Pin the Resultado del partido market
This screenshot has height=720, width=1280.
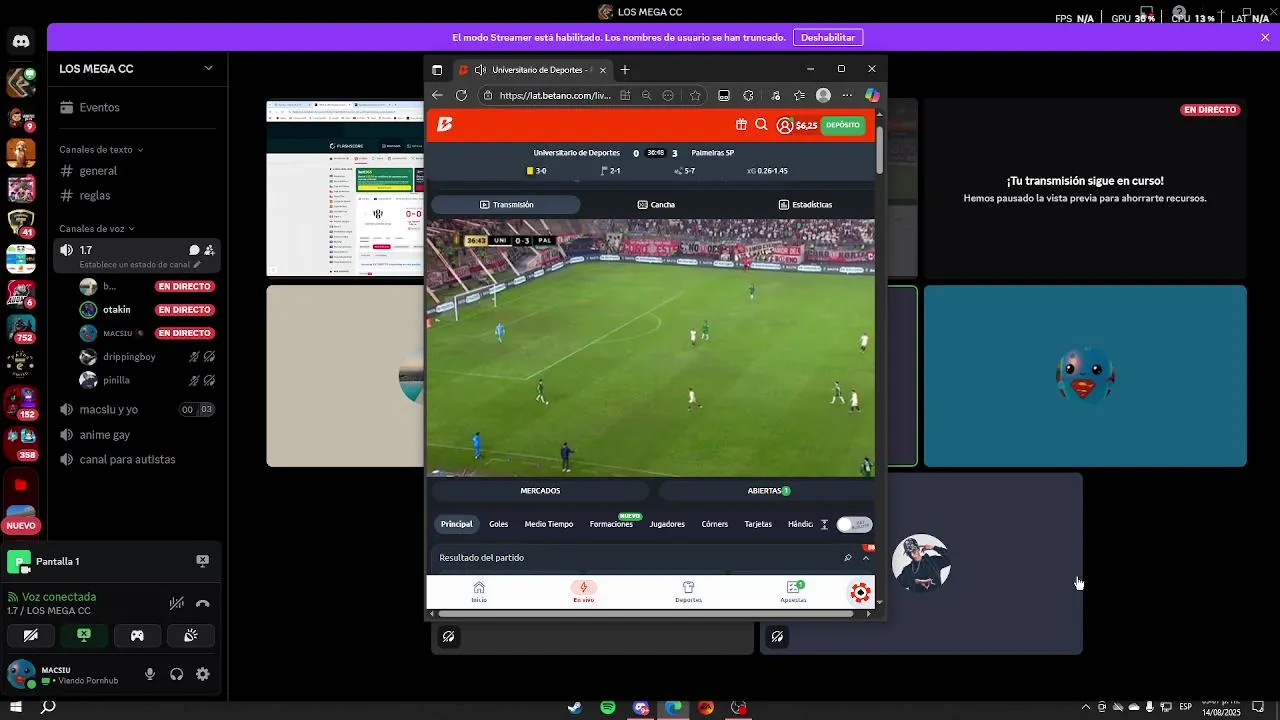tap(848, 558)
